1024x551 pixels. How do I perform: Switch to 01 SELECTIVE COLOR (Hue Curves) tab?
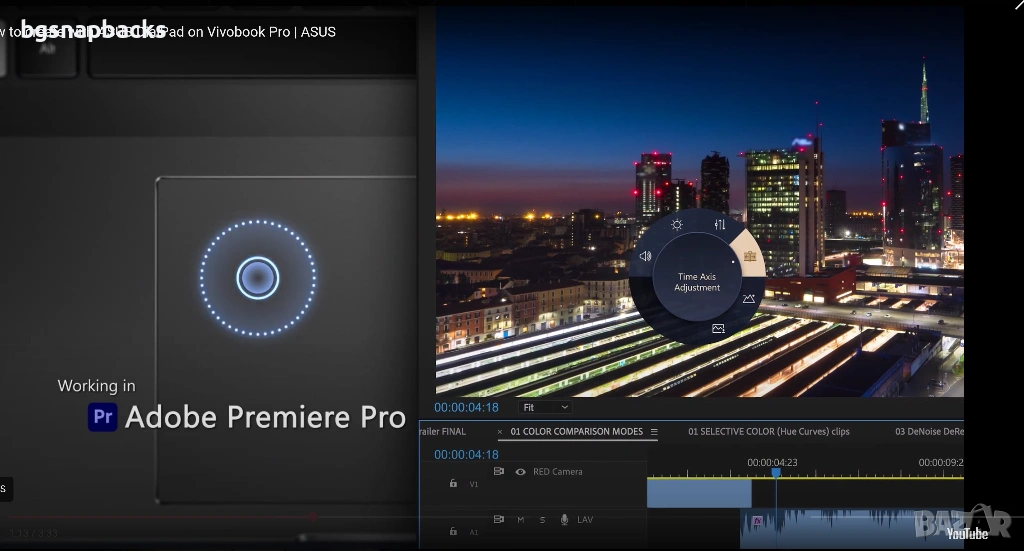point(768,432)
